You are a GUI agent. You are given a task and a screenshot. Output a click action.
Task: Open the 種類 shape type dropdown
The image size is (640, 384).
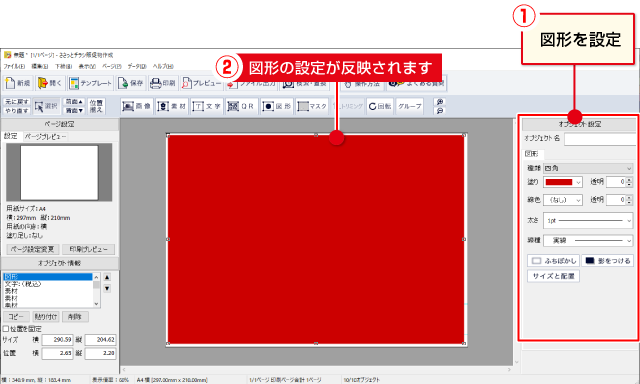click(x=588, y=168)
